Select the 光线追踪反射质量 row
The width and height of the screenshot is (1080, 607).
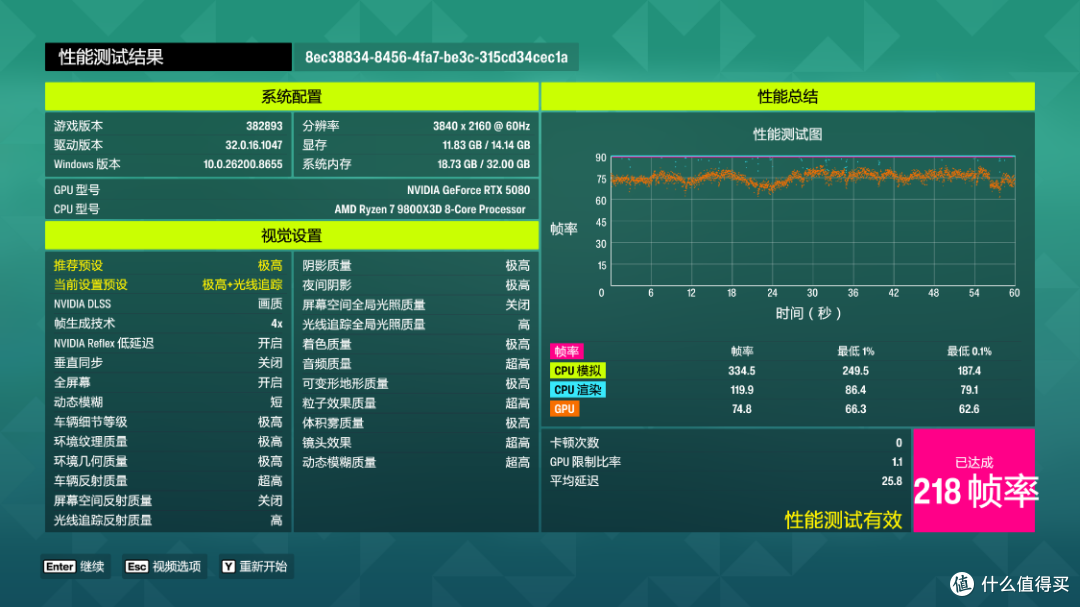(x=168, y=520)
